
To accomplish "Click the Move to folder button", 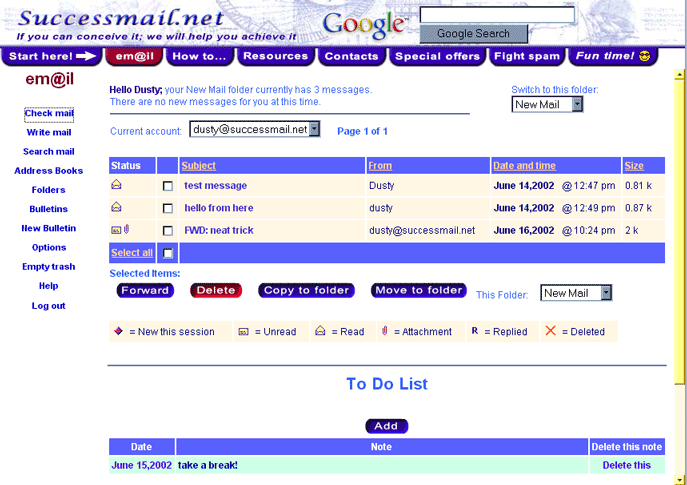I will point(418,290).
